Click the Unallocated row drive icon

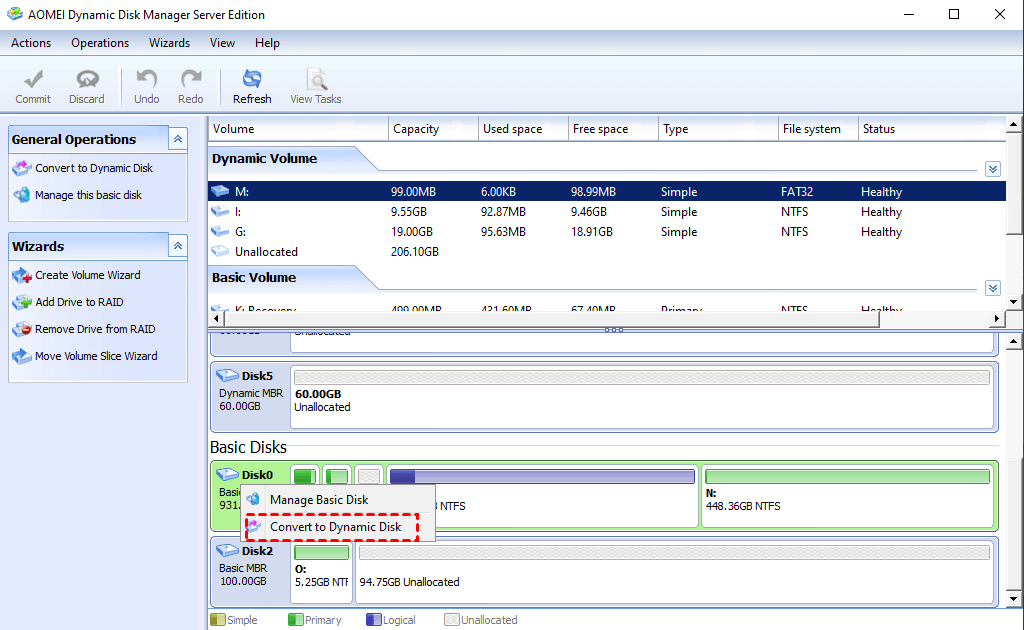point(220,251)
